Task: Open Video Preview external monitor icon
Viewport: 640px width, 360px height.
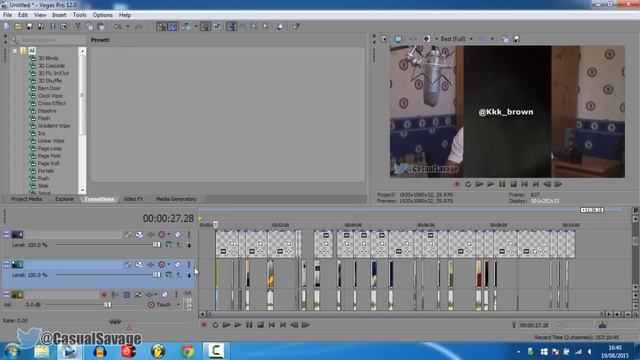Action: tap(398, 39)
